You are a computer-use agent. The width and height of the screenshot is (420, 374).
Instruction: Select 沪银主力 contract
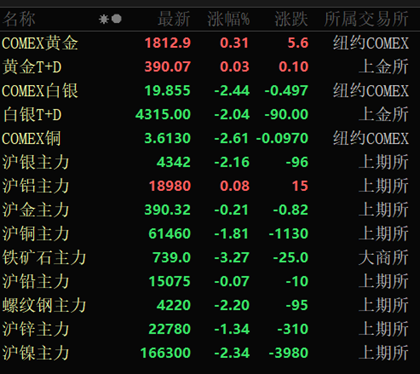tap(210, 162)
